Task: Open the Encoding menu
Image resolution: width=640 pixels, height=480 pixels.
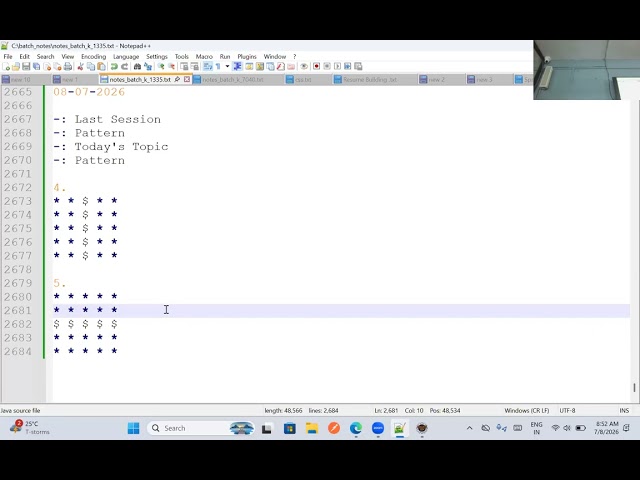Action: 93,56
